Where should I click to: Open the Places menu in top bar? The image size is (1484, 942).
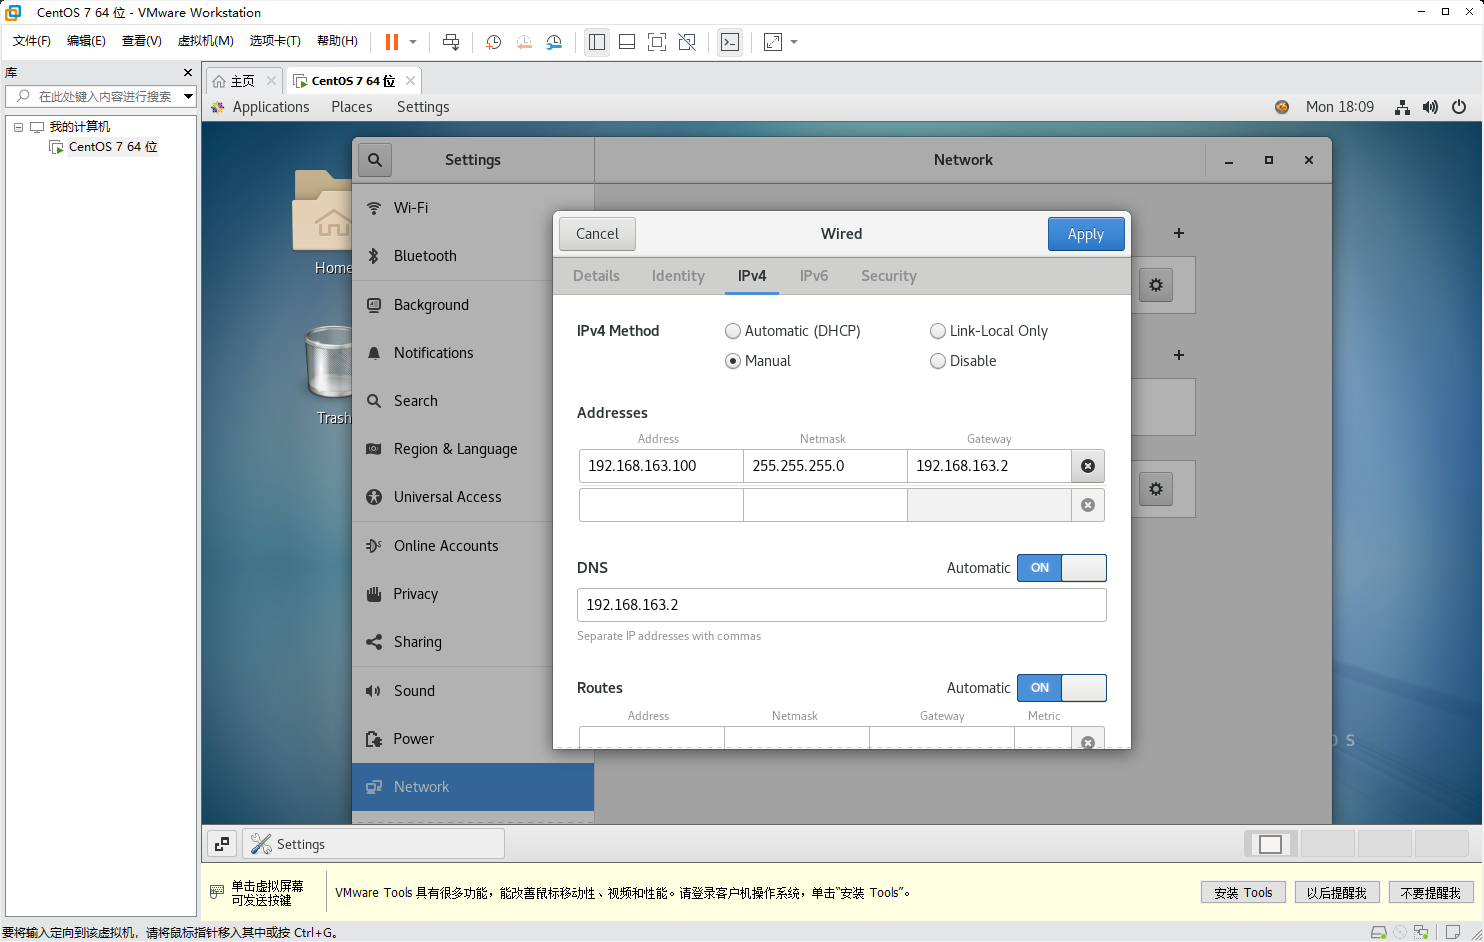point(352,107)
